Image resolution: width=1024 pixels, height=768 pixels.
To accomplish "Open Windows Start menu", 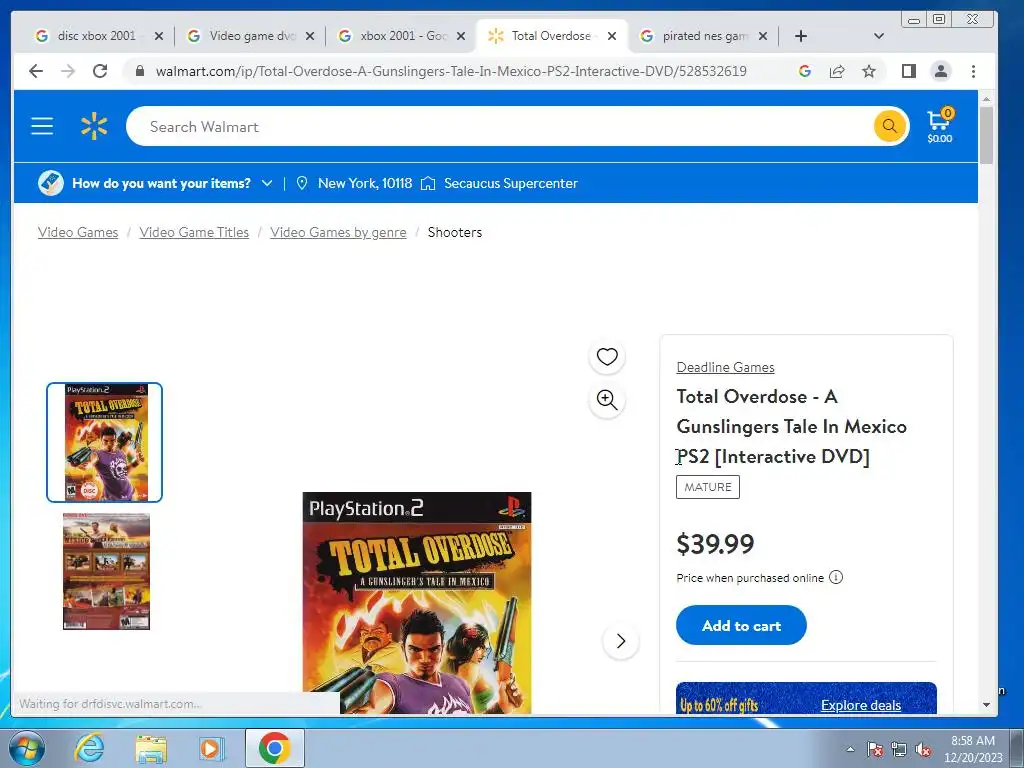I will point(27,748).
